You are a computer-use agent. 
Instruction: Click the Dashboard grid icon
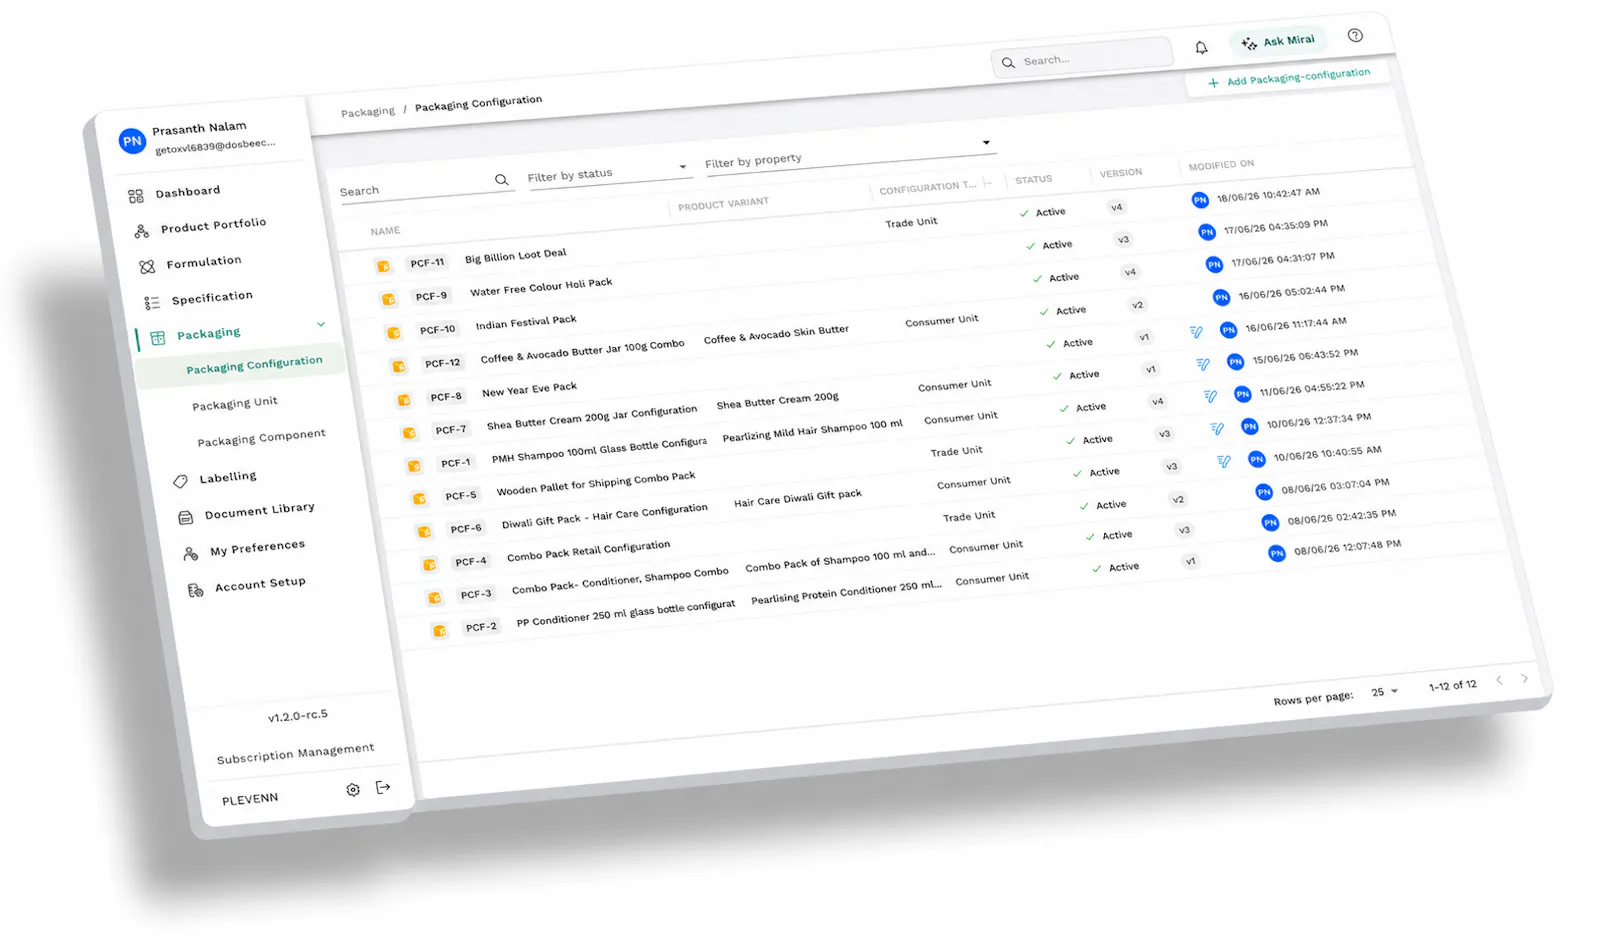click(x=136, y=196)
